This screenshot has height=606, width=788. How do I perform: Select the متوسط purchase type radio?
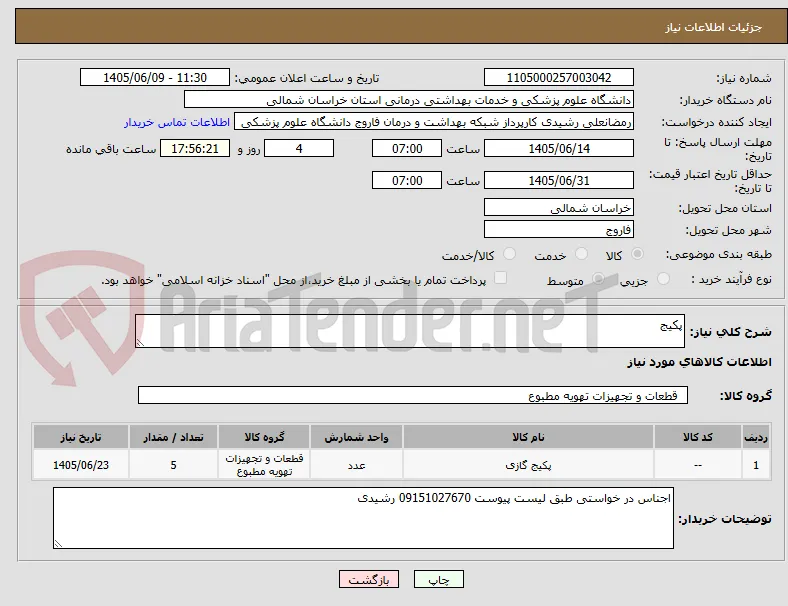click(x=598, y=278)
